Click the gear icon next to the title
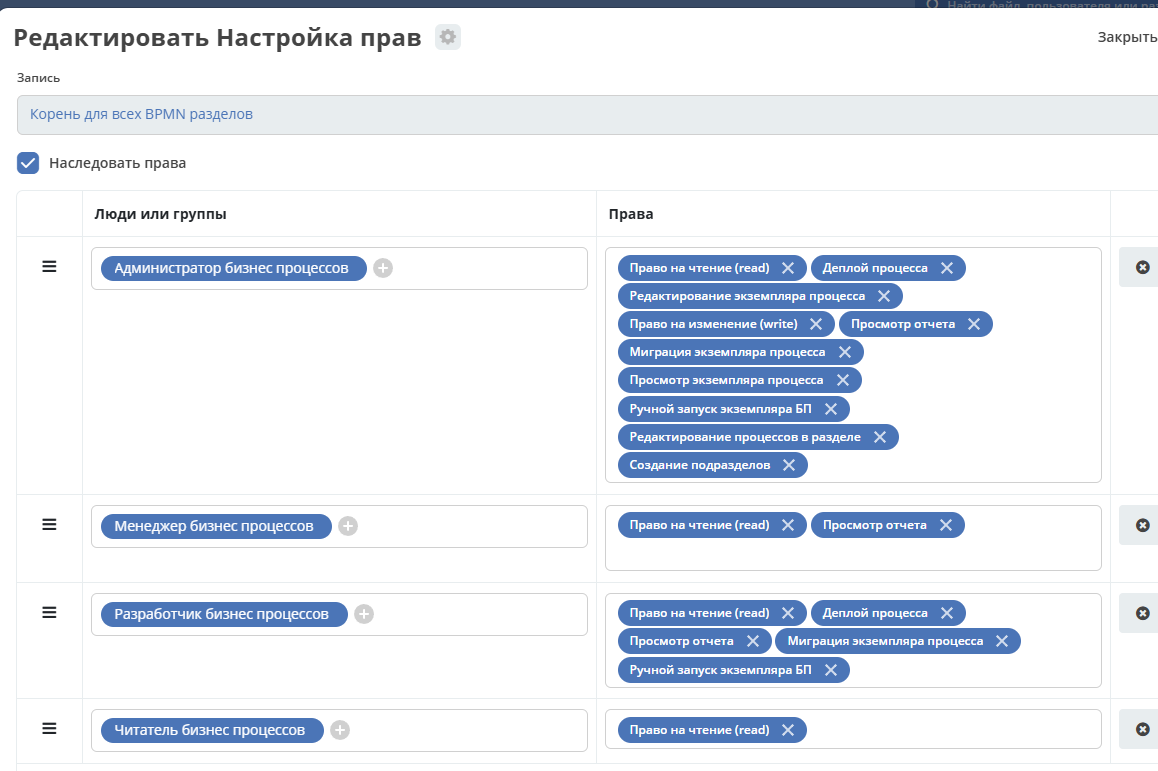Screen dimensions: 1158x771 (448, 38)
